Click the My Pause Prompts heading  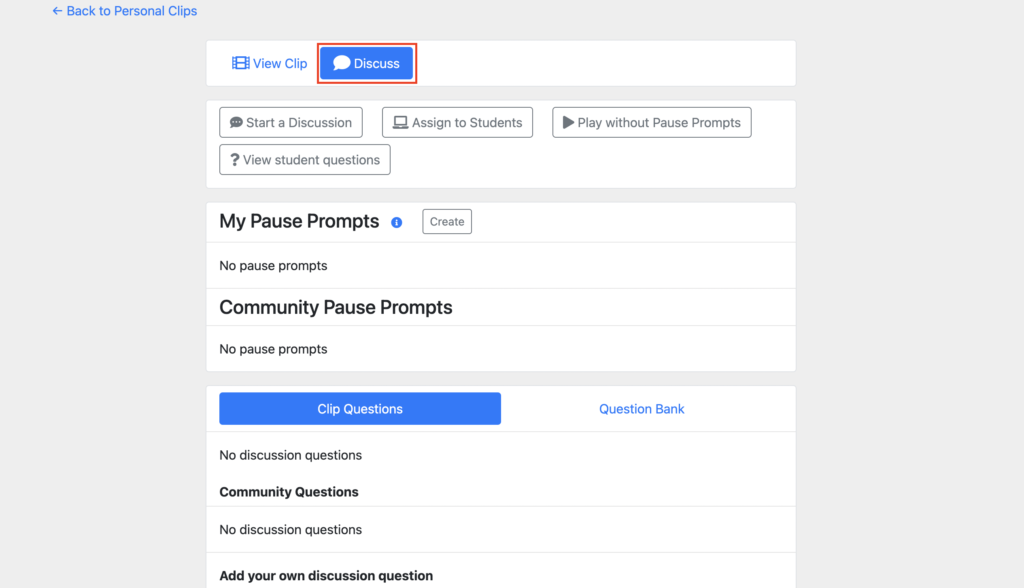pyautogui.click(x=299, y=221)
